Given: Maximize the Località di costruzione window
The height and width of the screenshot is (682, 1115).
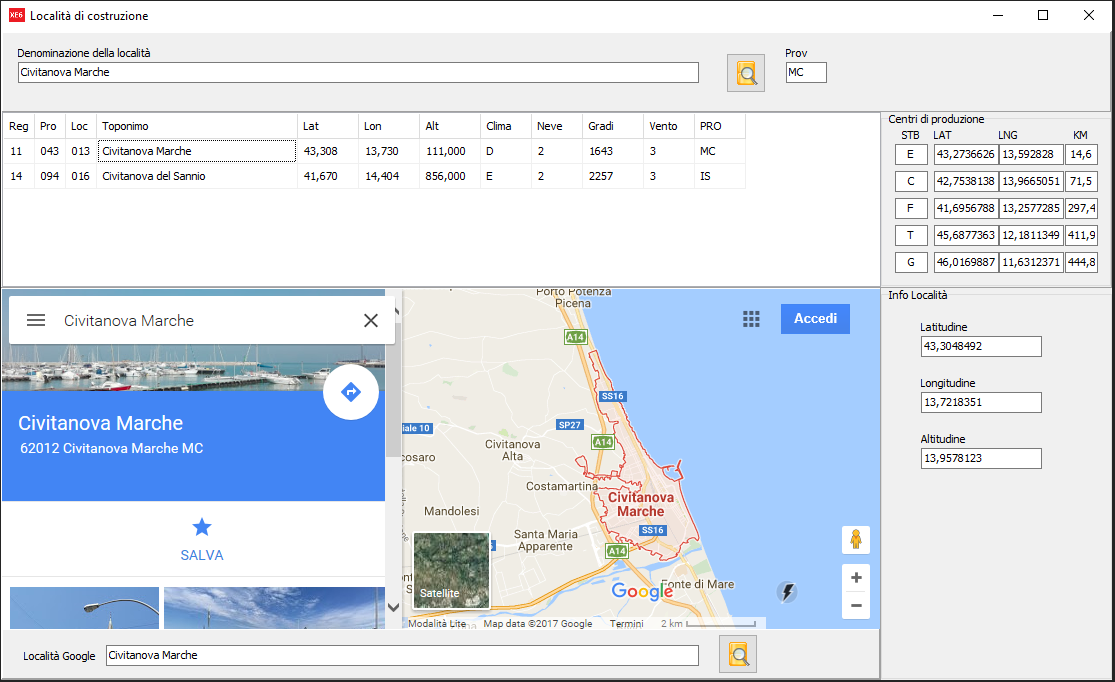Looking at the screenshot, I should [1043, 15].
